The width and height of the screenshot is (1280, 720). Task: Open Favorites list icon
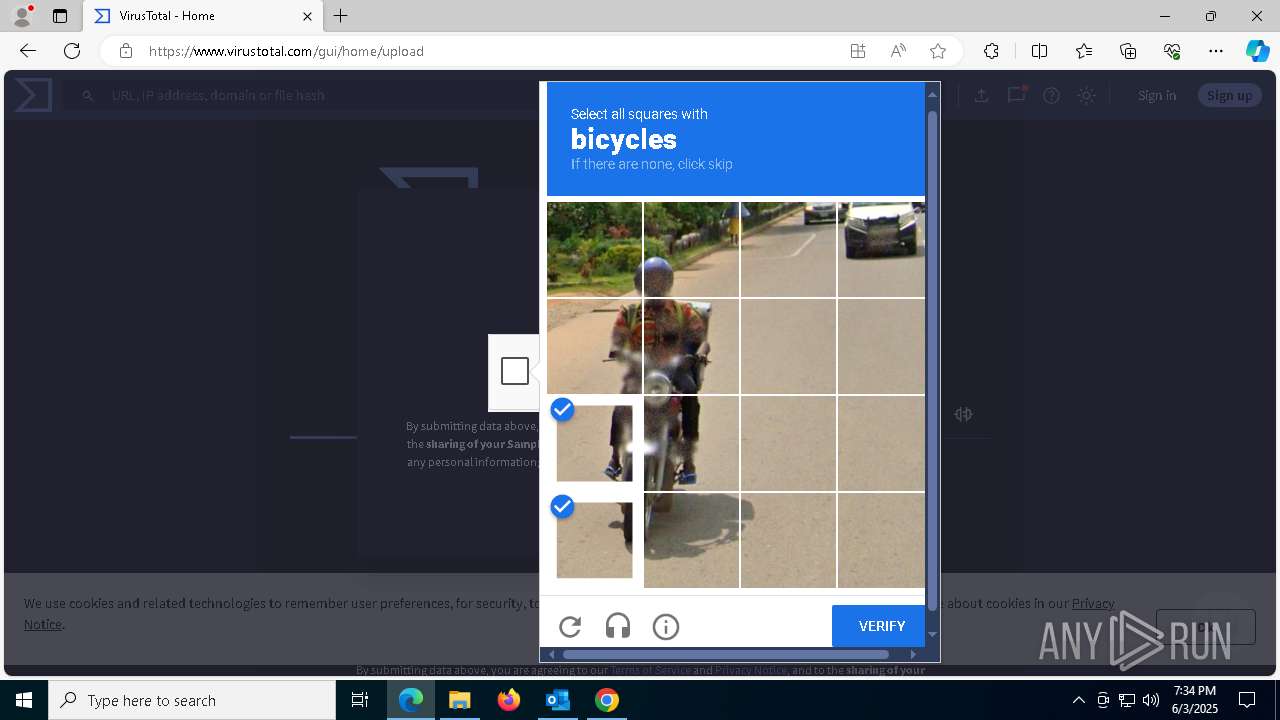tap(1084, 51)
